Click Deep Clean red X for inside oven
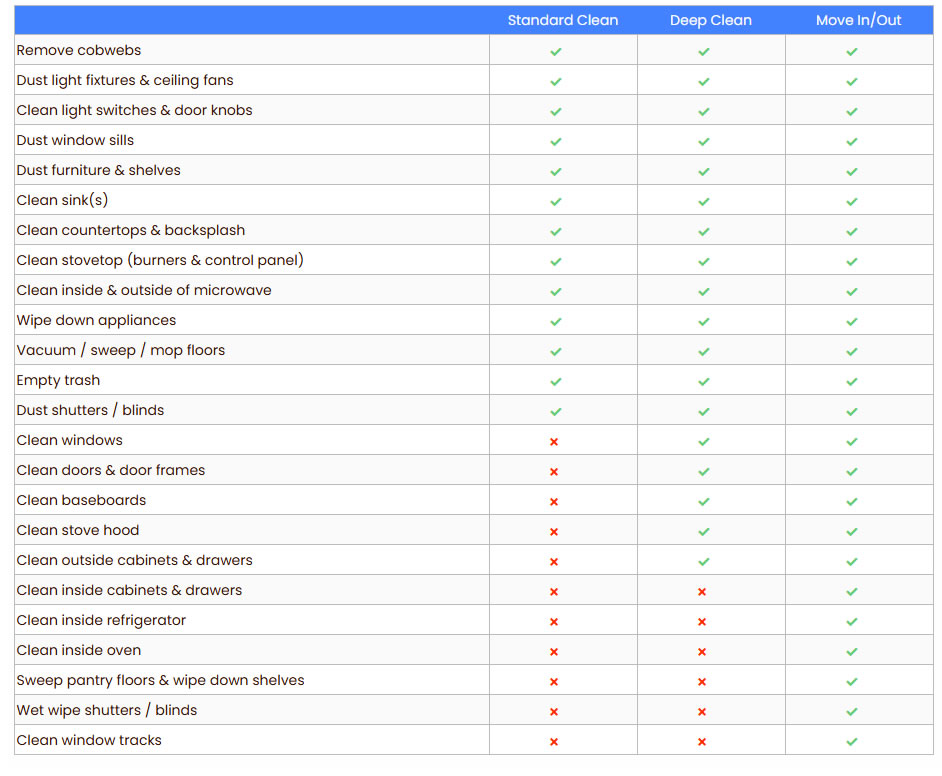 click(x=702, y=651)
